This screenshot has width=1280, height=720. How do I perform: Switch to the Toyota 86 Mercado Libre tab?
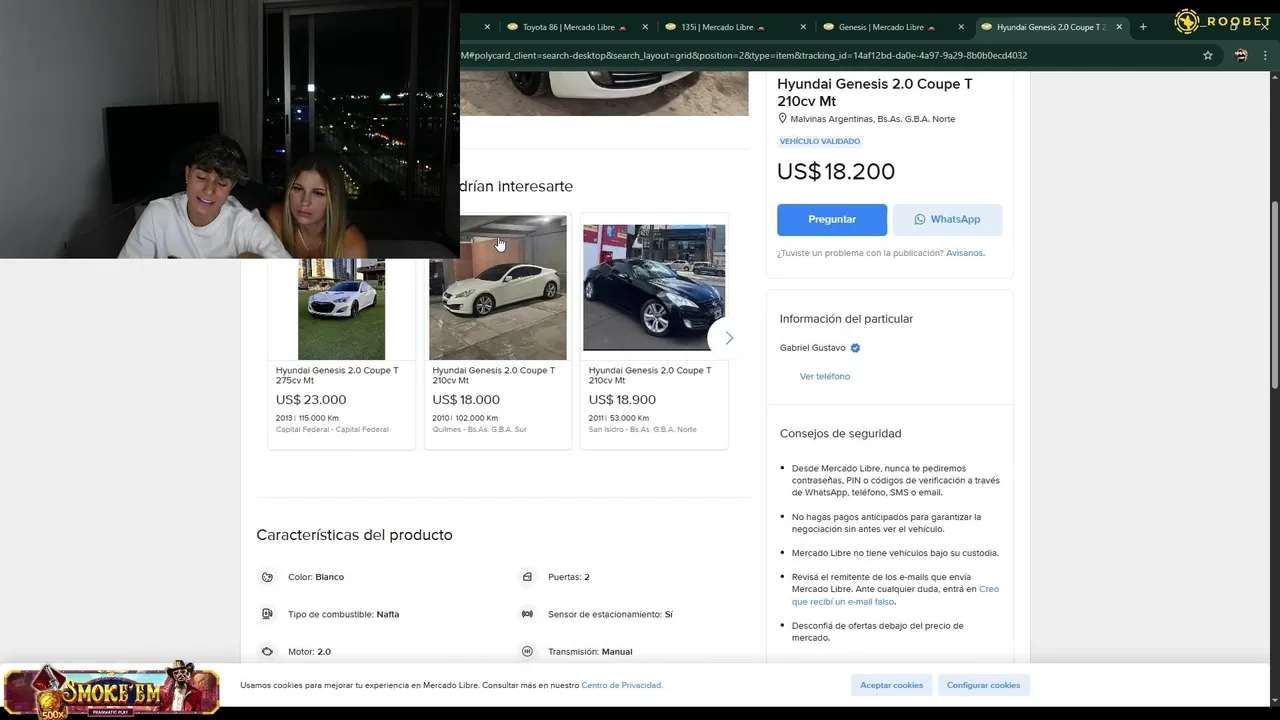577,27
